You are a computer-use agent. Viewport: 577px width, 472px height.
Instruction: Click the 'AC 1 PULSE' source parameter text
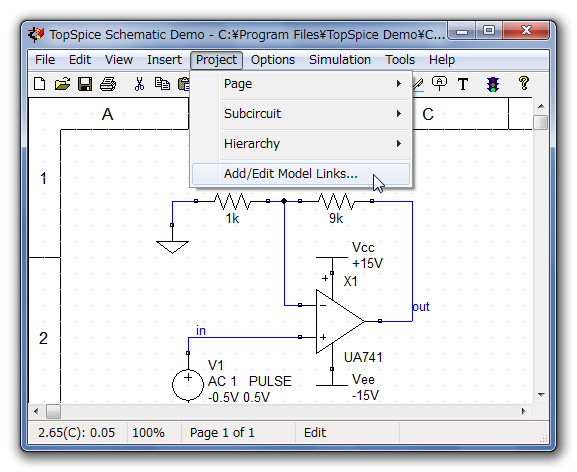249,381
